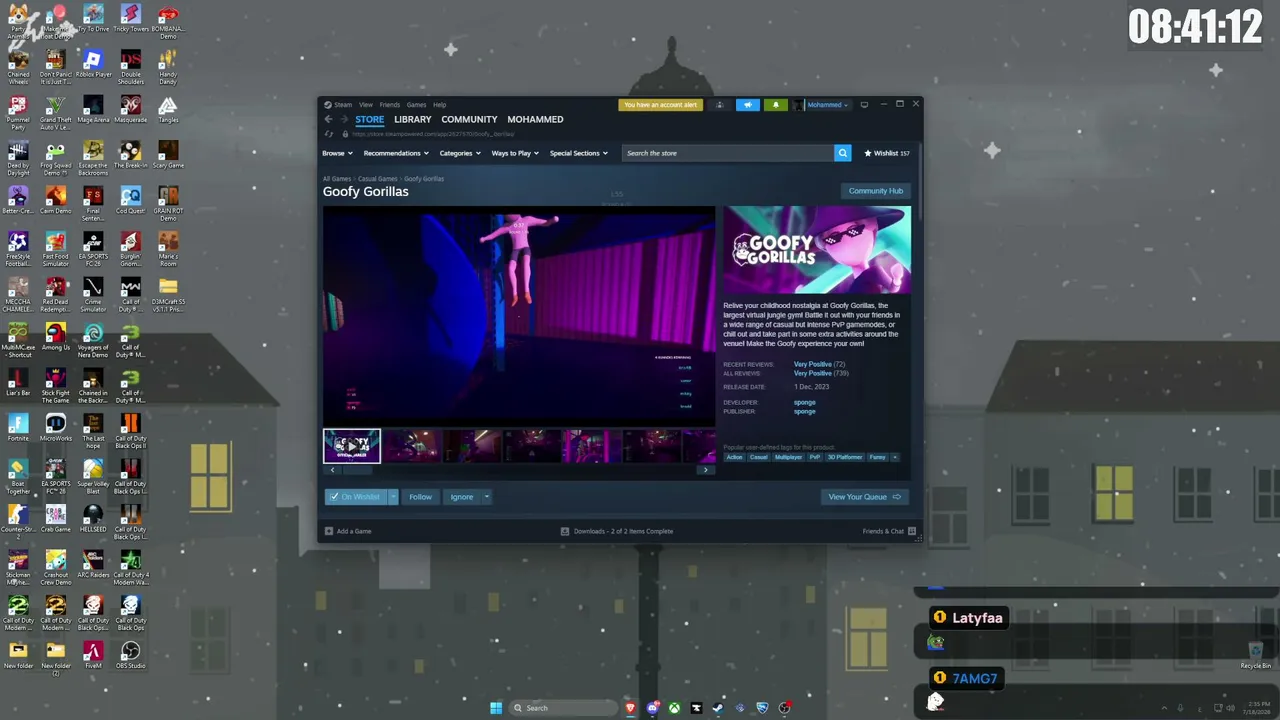Viewport: 1280px width, 720px height.
Task: Open Windows Start menu
Action: coord(496,708)
